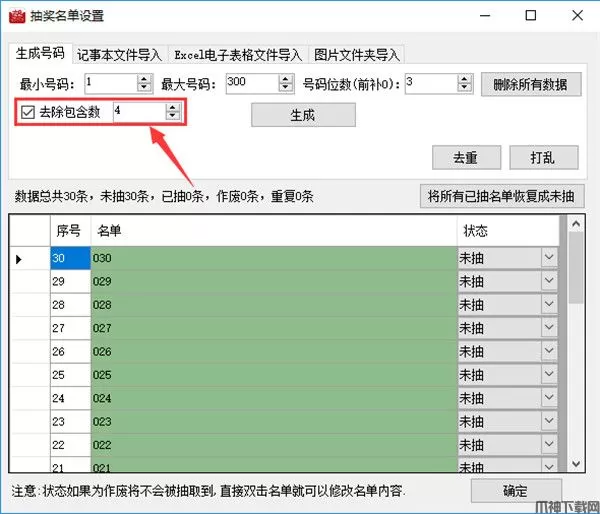Open status dropdown for row 024
The width and height of the screenshot is (600, 514).
[x=549, y=398]
